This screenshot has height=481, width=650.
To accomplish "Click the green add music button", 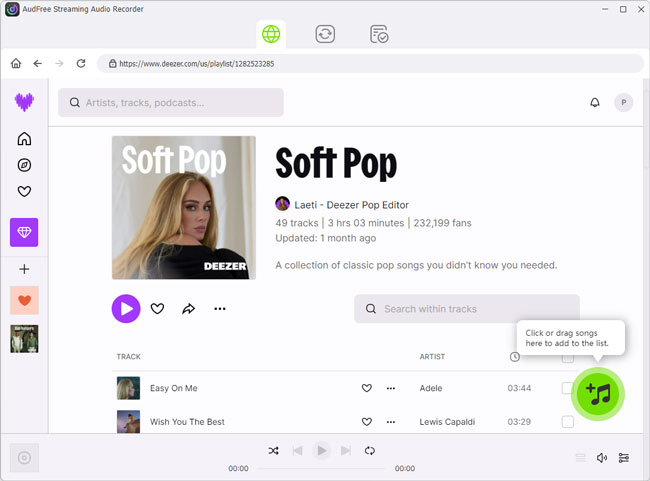I will 598,394.
